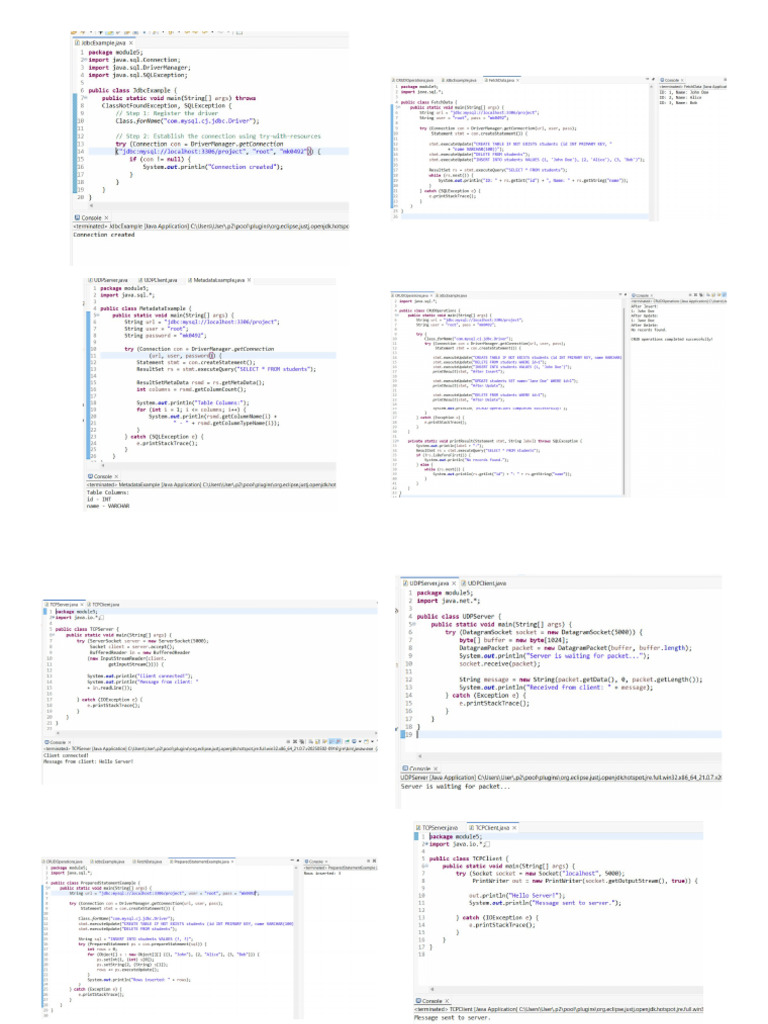Switch to FetchData.java tab beside PreparedStatementExample
768x1024 pixels.
(x=148, y=862)
